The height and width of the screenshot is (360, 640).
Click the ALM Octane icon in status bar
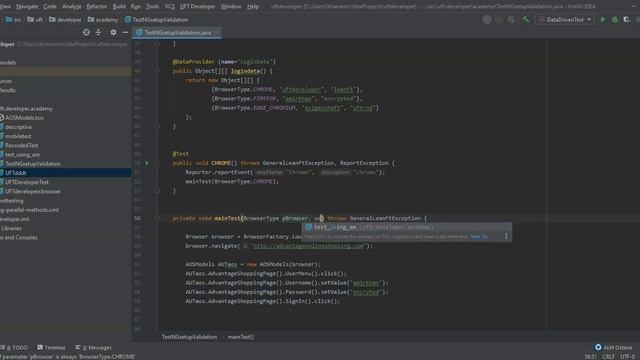[x=598, y=347]
